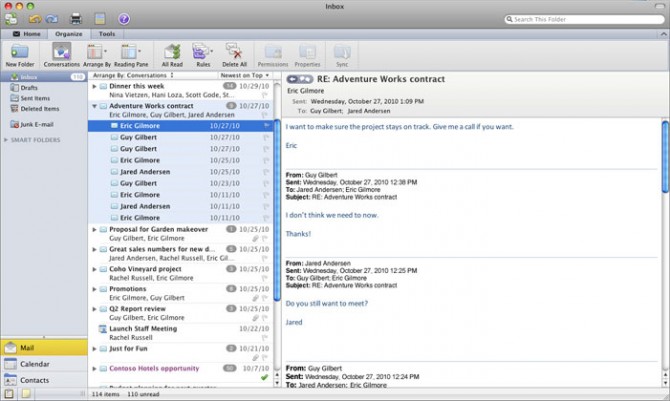Open the Arrange By dropdown in ribbon
670x401 pixels.
point(96,52)
